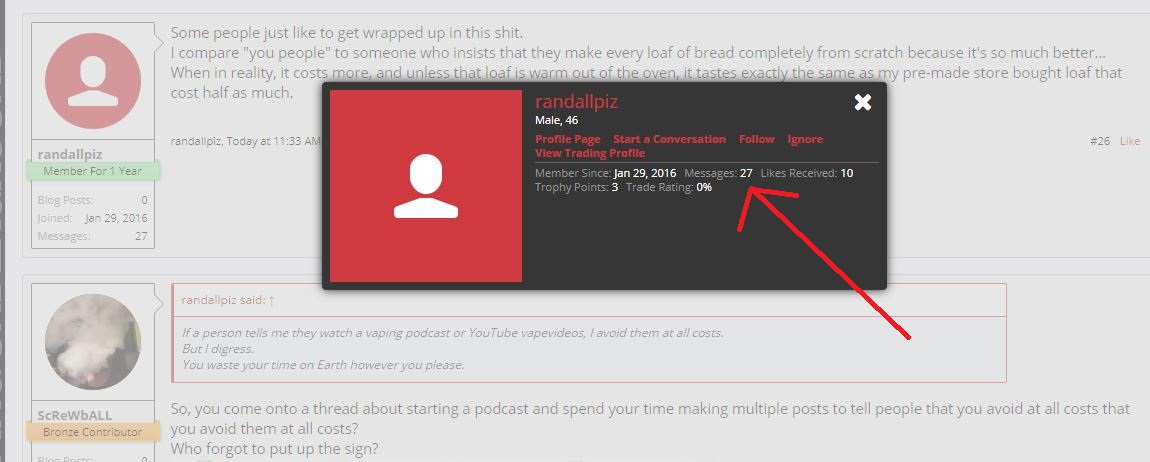The image size is (1150, 462).
Task: Click randallpiz username in popup header
Action: coord(576,102)
